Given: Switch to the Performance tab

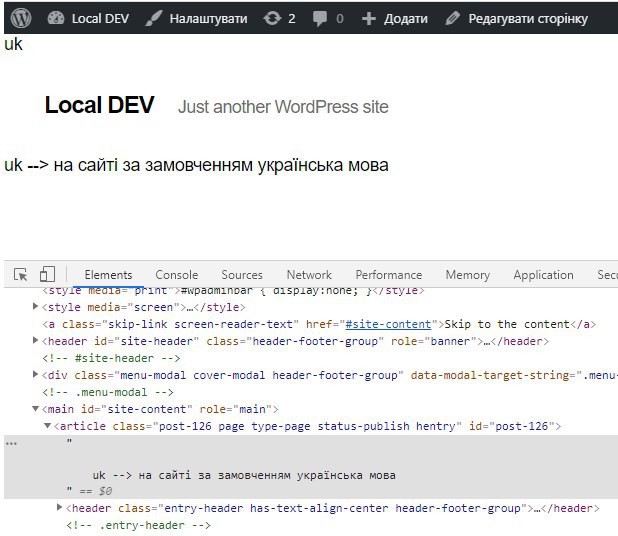Looking at the screenshot, I should click(x=389, y=275).
